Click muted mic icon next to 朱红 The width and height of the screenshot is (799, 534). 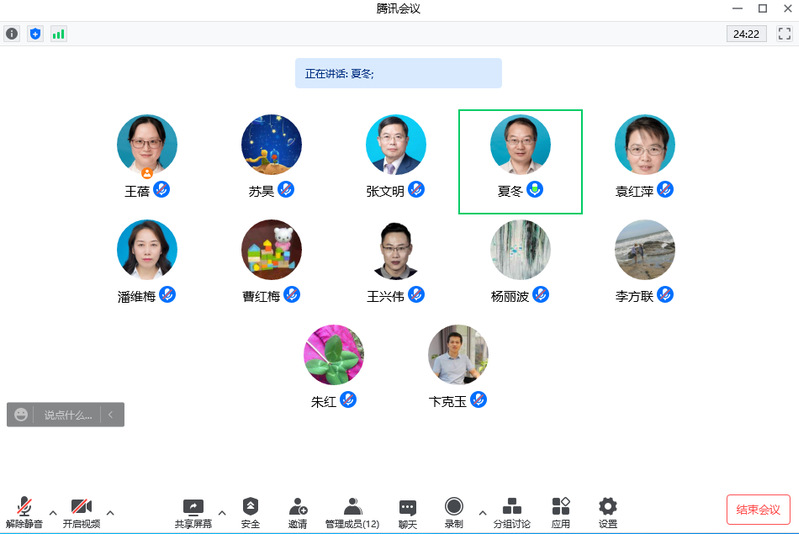click(348, 399)
